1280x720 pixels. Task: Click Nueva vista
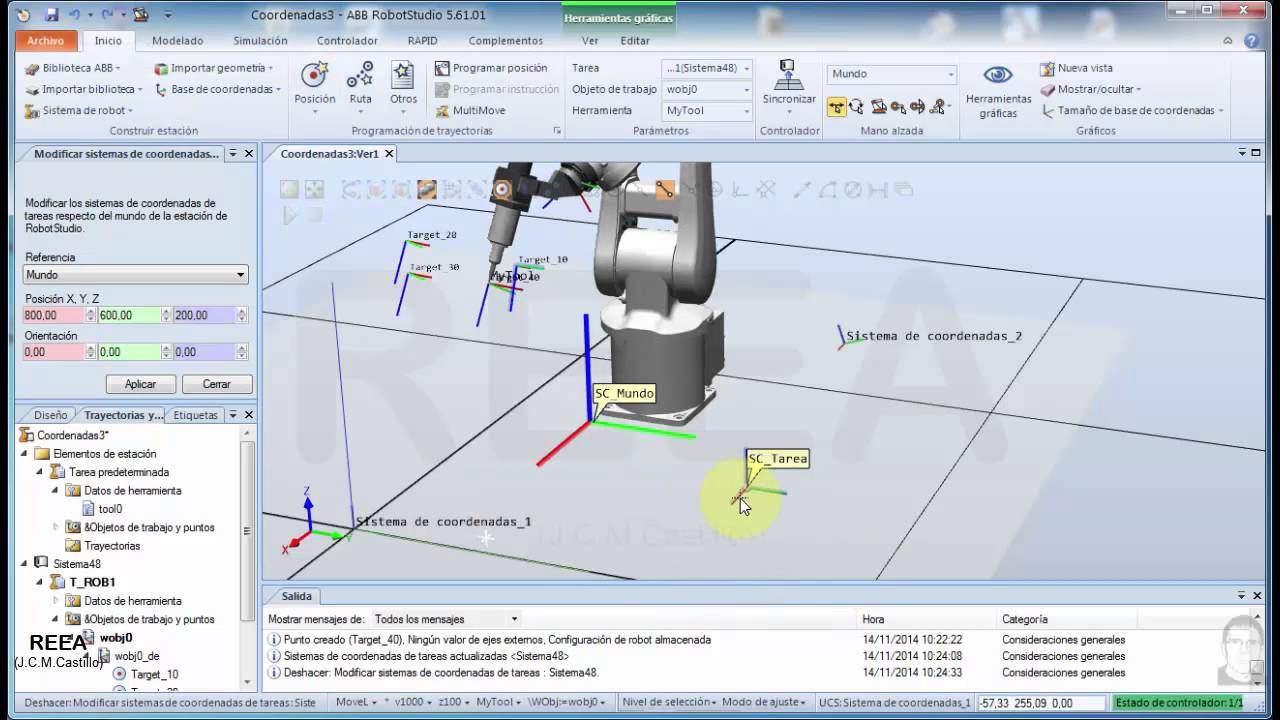(1076, 68)
